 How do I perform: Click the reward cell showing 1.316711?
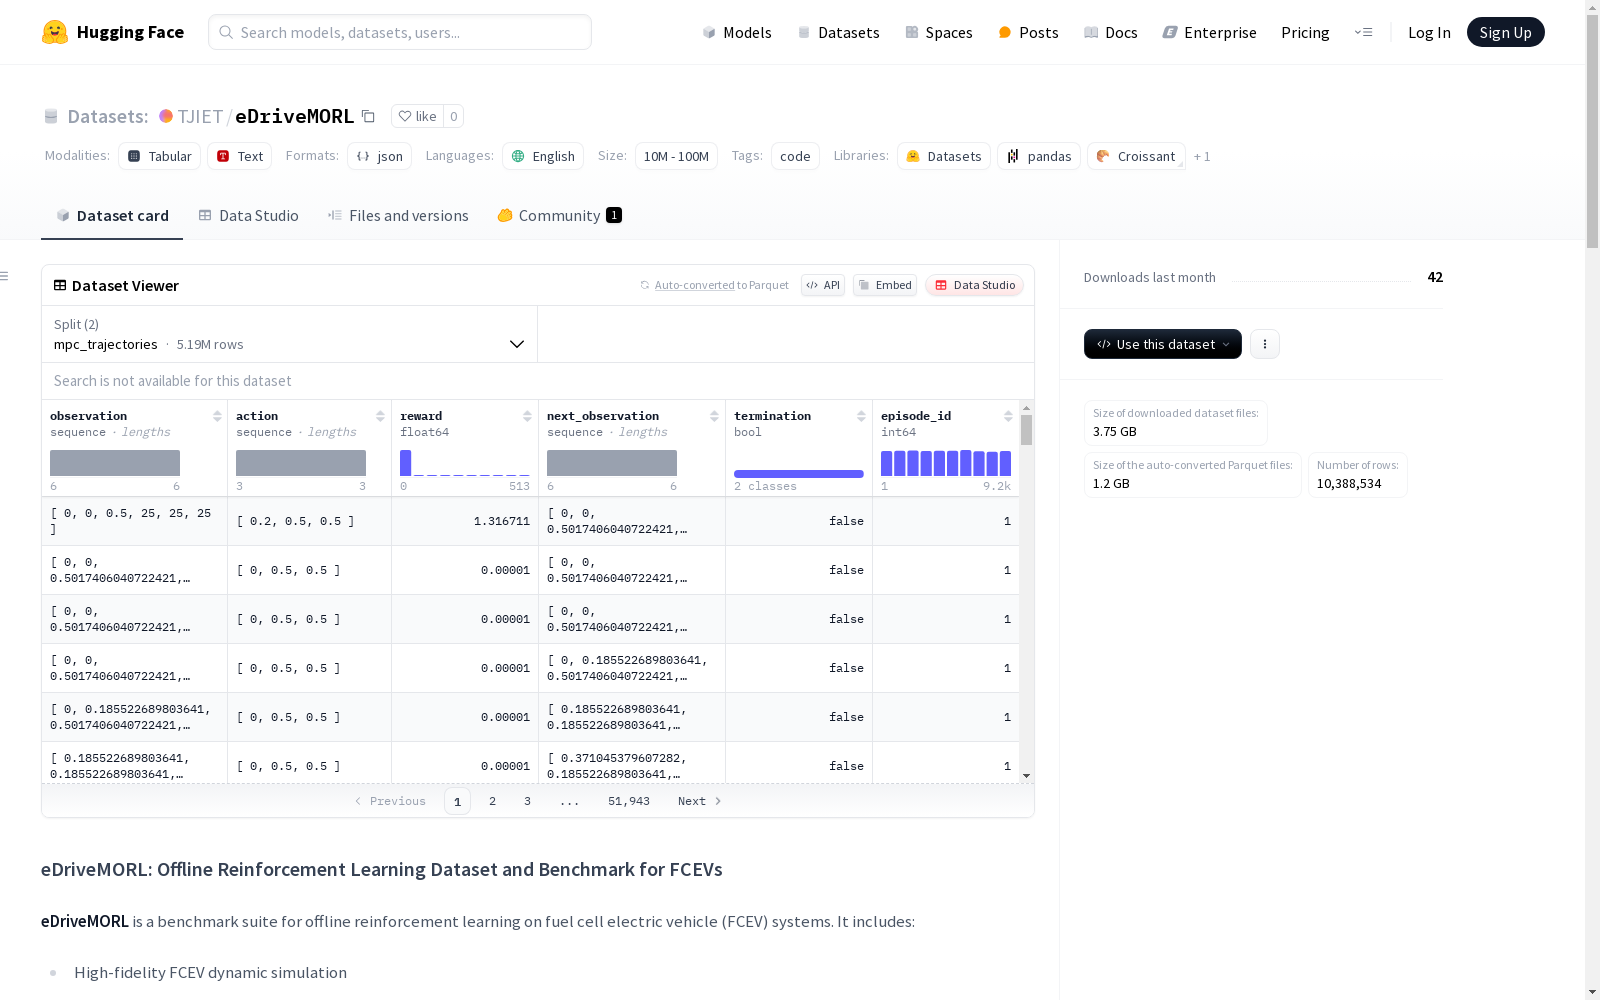tap(465, 521)
